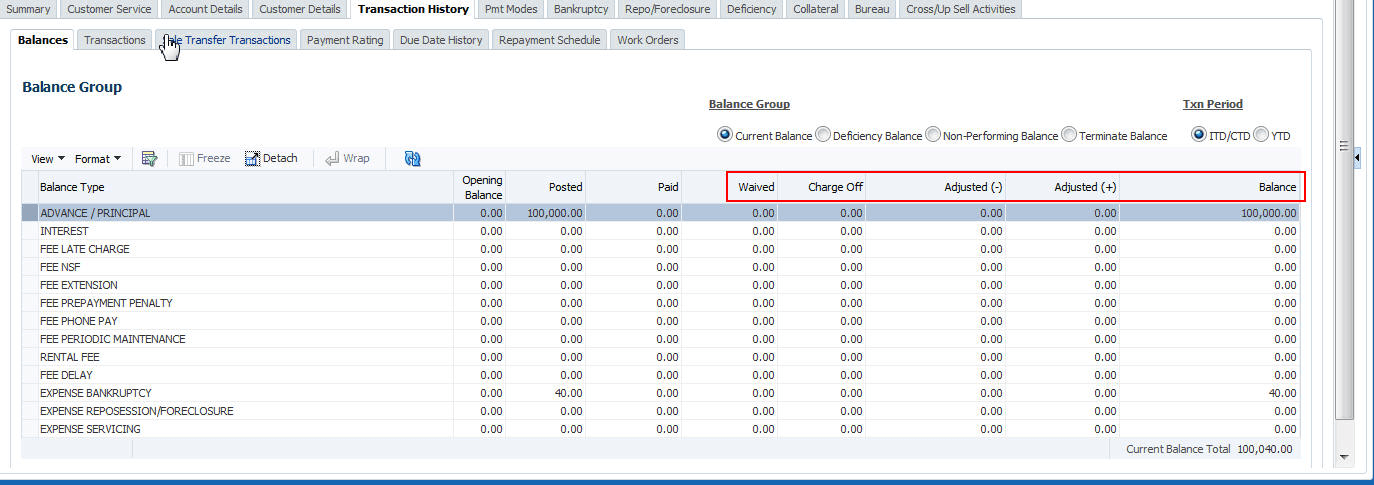Select the ITD/CTD period radio button
Viewport: 1374px width, 485px height.
(1199, 135)
